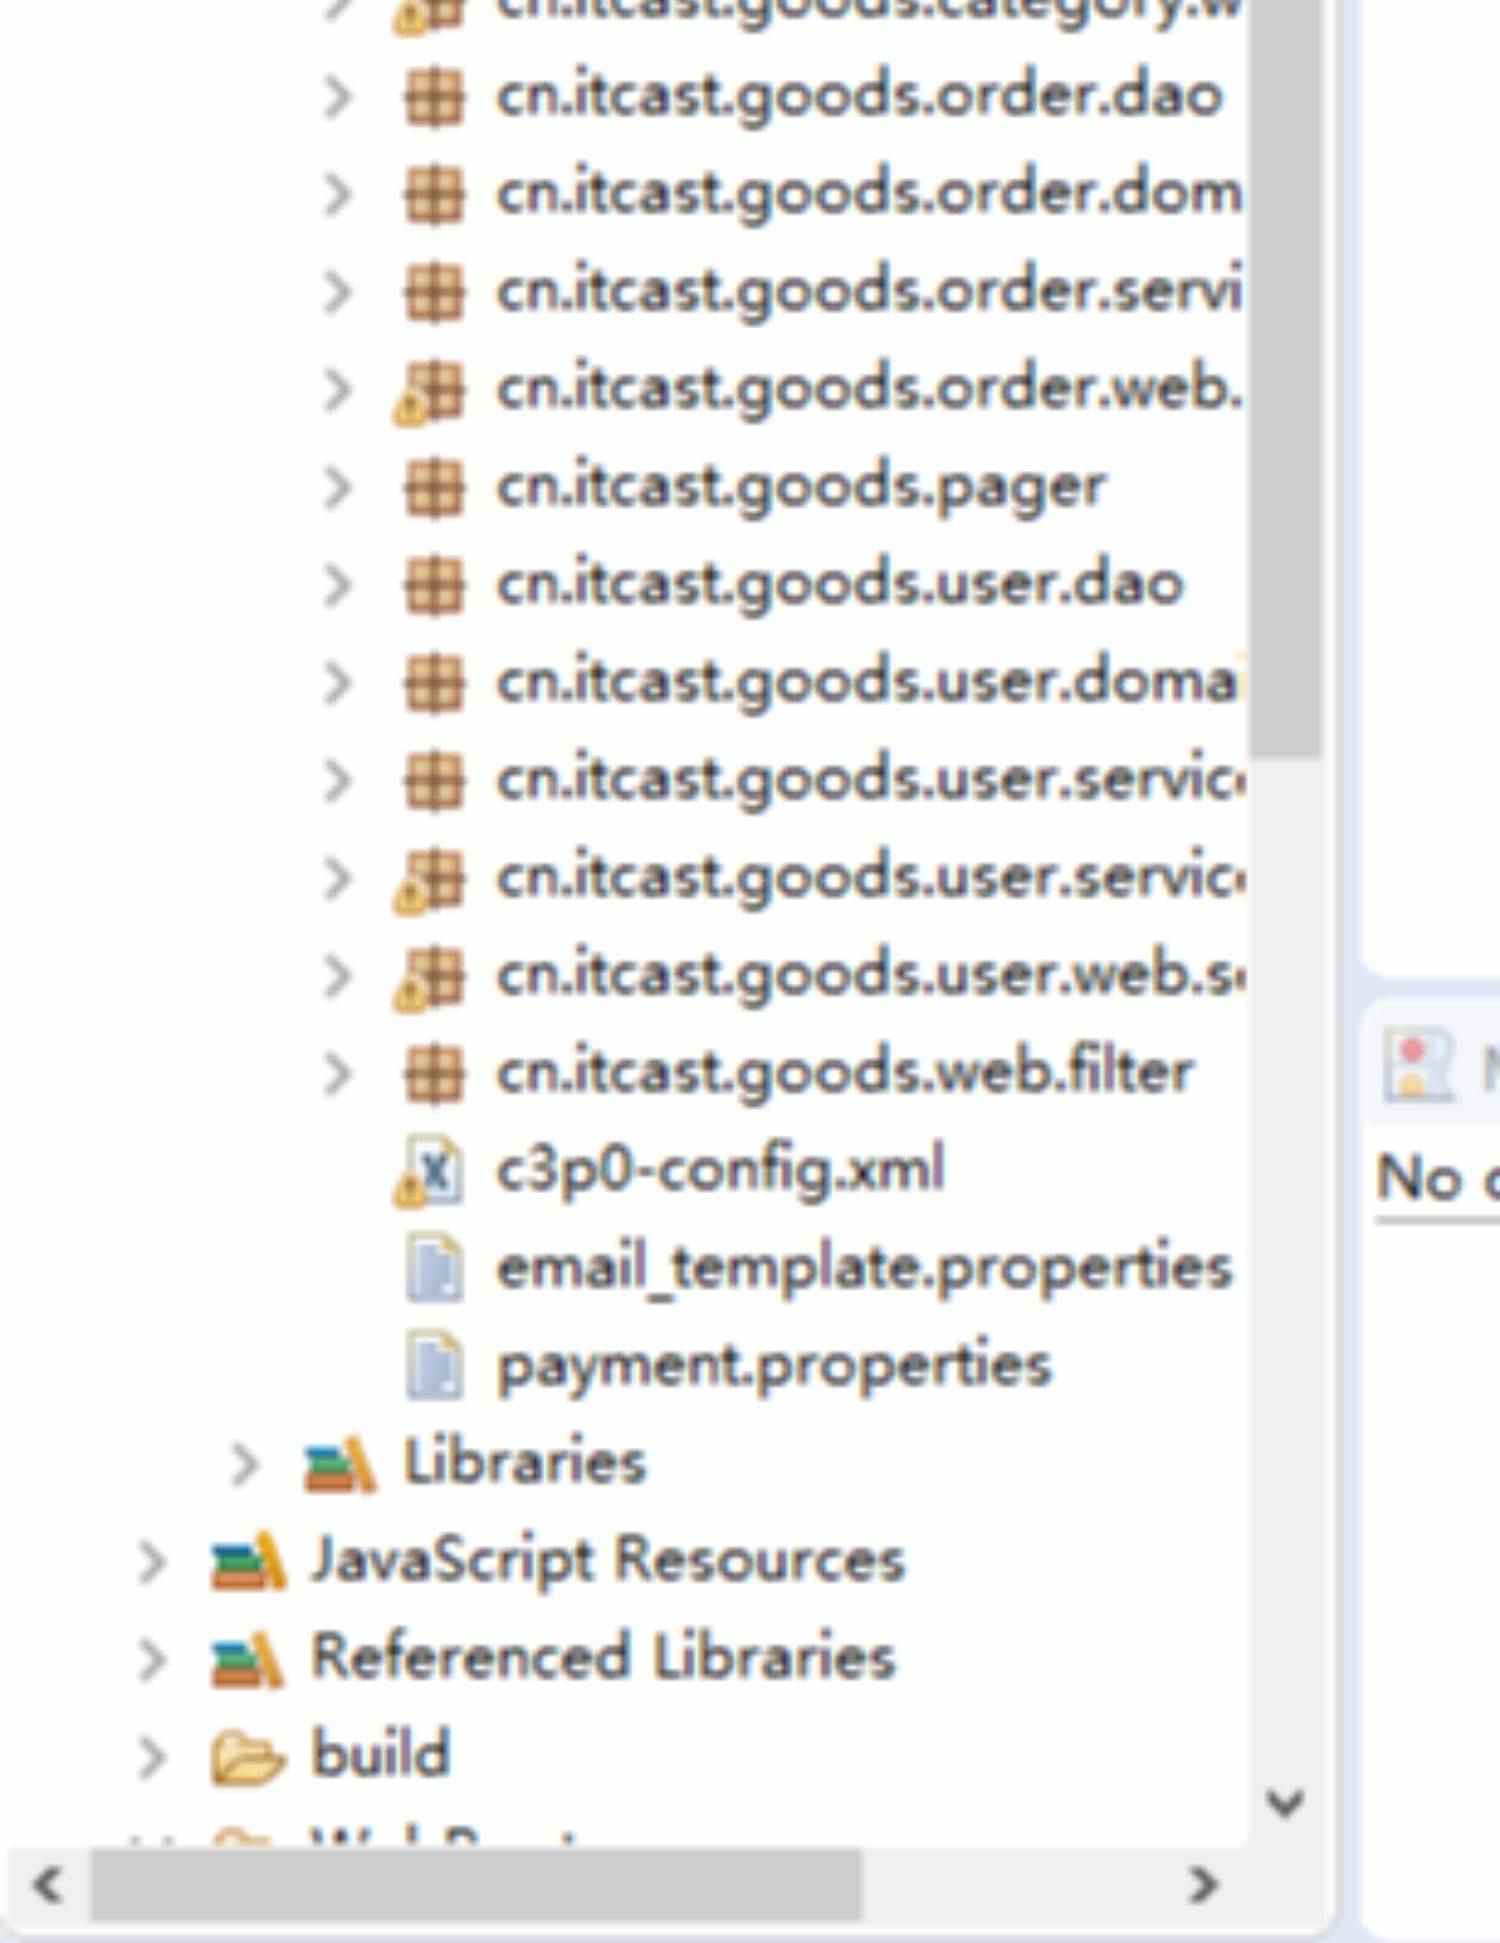Select the c3p0-config.xml file name
Viewport: 1500px width, 1943px height.
720,1170
